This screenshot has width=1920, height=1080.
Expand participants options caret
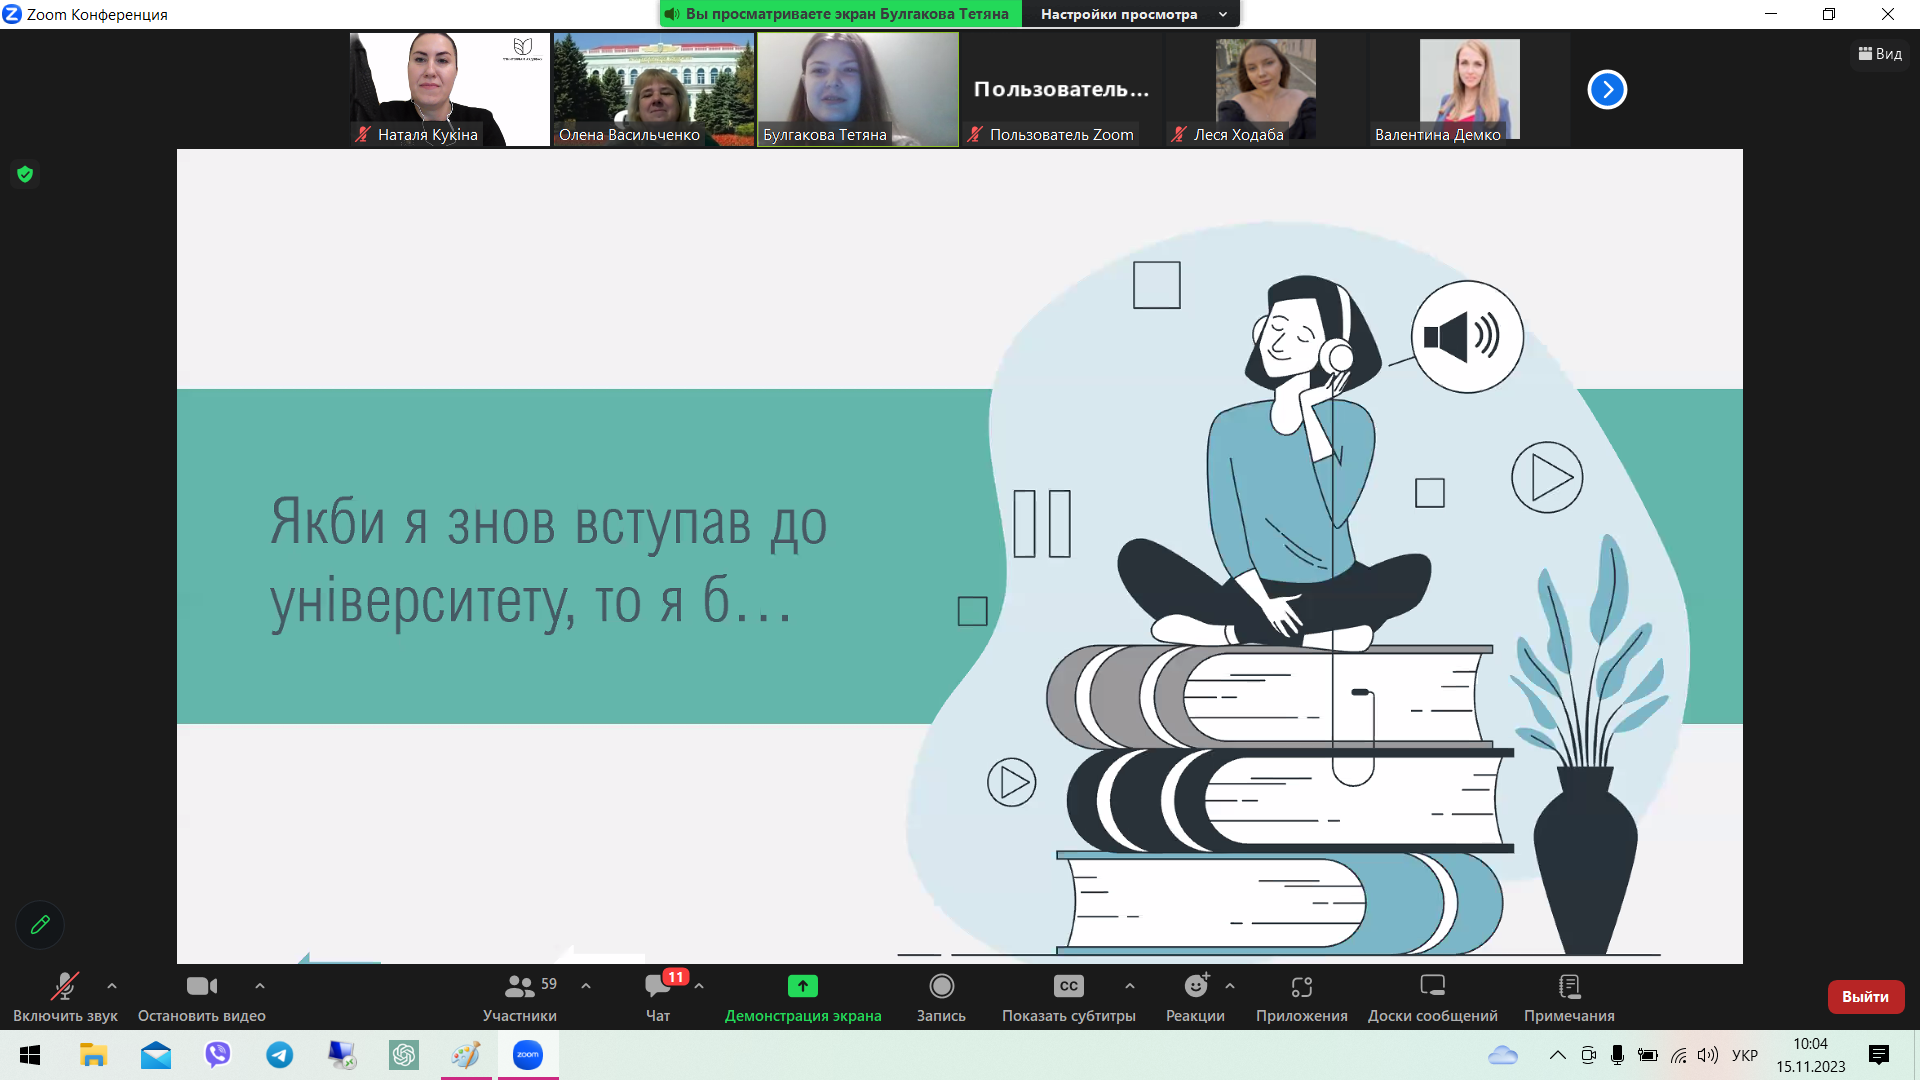click(x=586, y=986)
